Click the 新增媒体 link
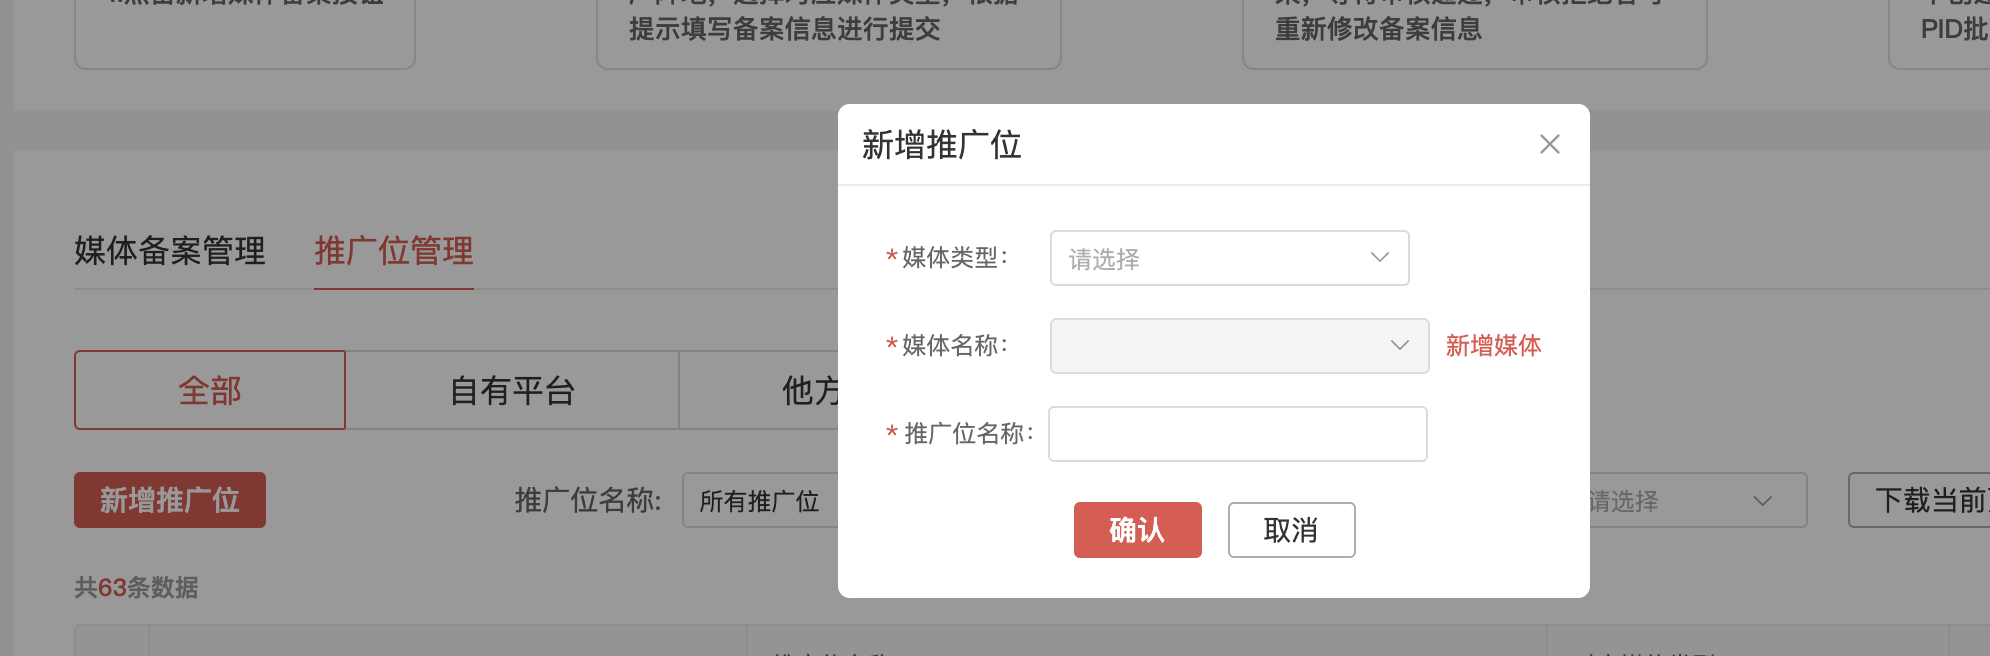This screenshot has height=656, width=1990. click(1493, 346)
